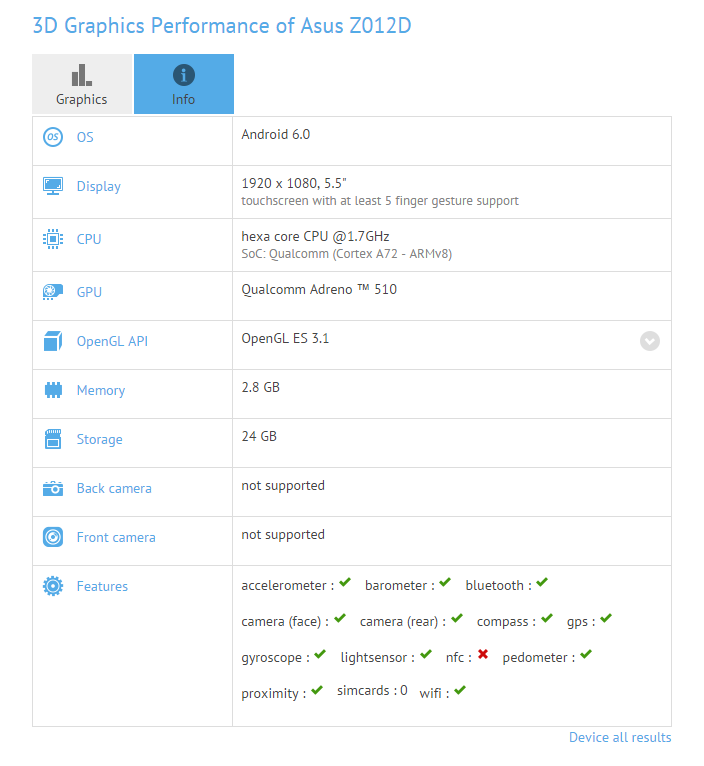Click the OpenGL API cube icon

point(53,341)
